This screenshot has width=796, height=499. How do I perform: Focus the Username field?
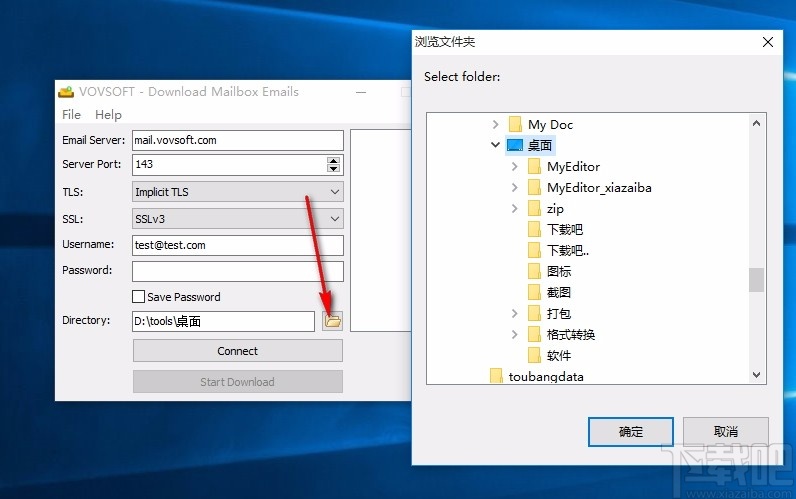click(x=238, y=245)
